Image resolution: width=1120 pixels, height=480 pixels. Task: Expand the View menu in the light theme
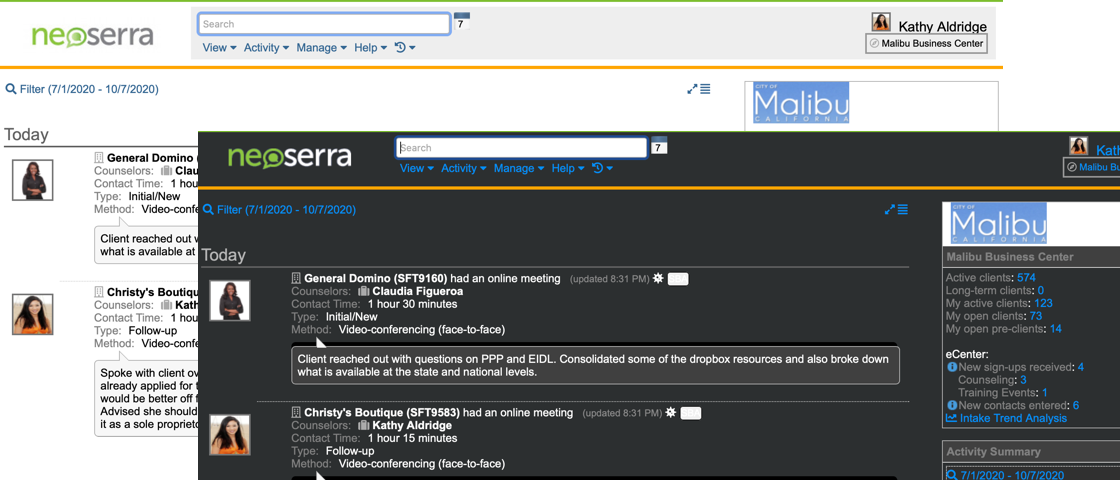[x=219, y=47]
